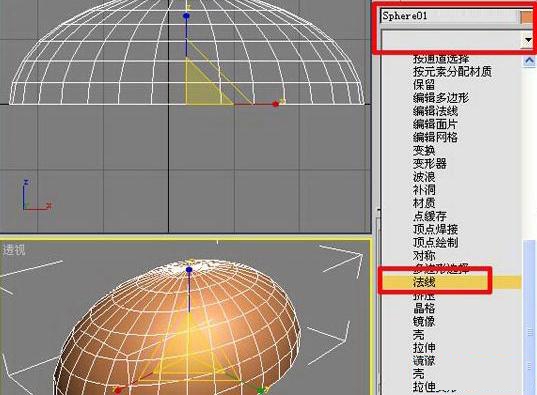Grab the red X-axis handle in the wireframe viewport
The height and width of the screenshot is (395, 537).
276,104
